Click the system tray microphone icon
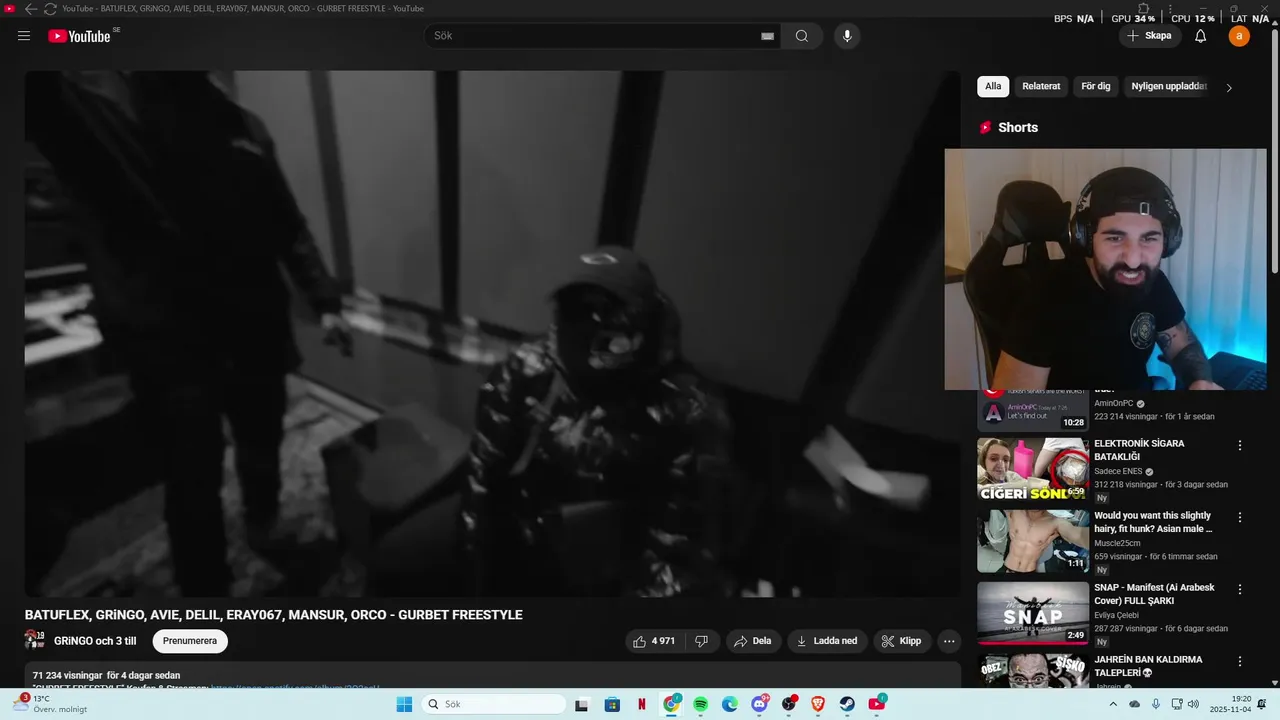1280x720 pixels. click(1156, 704)
